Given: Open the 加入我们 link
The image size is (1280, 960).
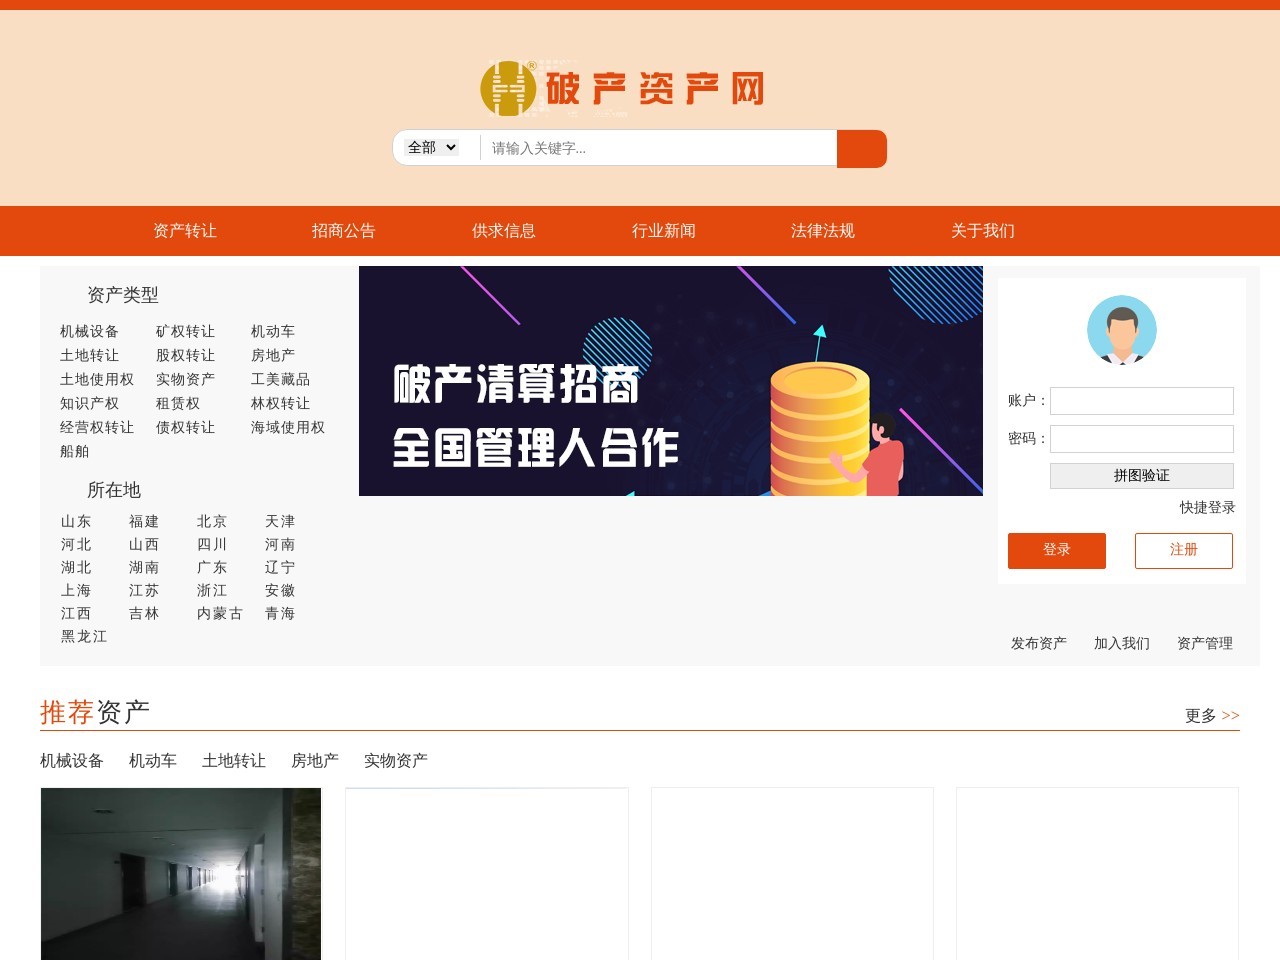Looking at the screenshot, I should click(1120, 643).
